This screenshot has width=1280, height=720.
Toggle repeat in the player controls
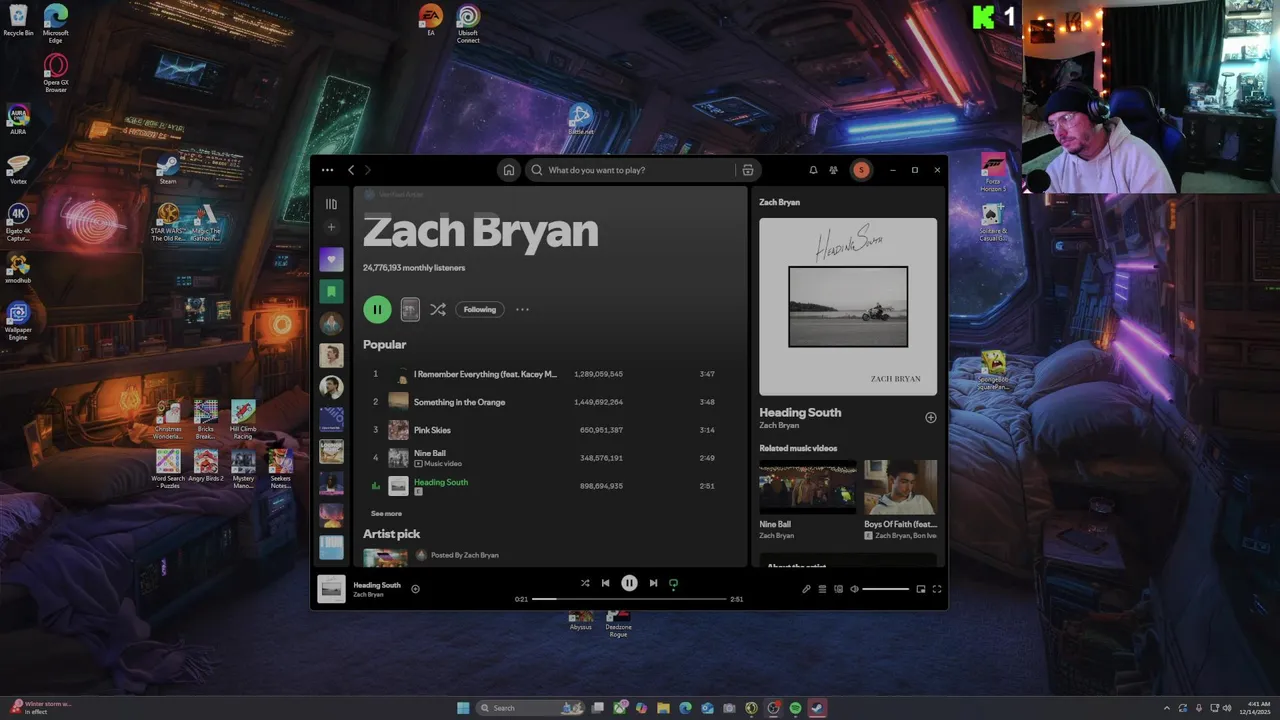tap(673, 583)
